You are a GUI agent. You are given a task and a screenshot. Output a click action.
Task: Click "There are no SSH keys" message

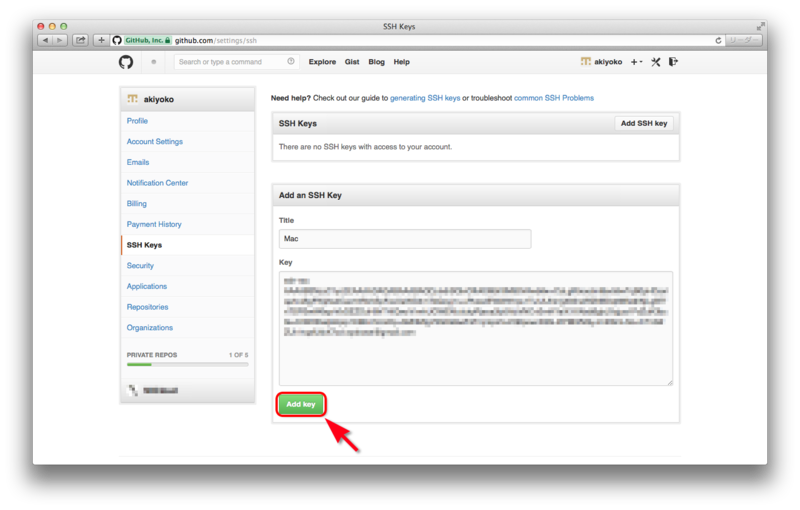click(x=365, y=147)
